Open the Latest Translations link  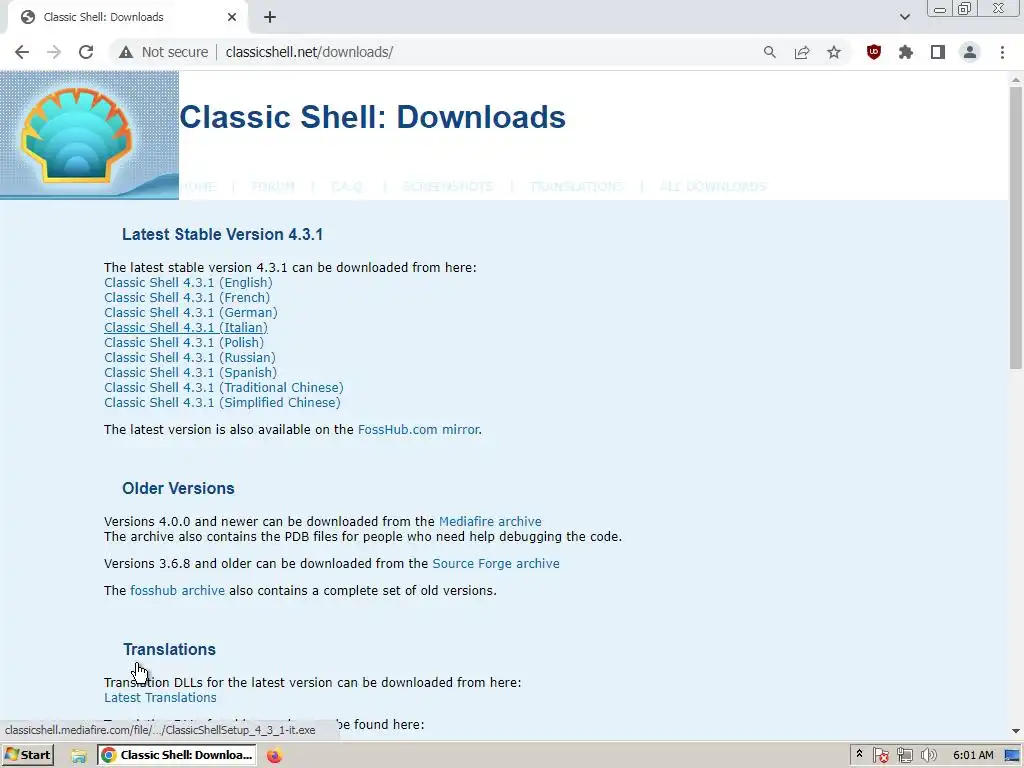click(x=161, y=697)
